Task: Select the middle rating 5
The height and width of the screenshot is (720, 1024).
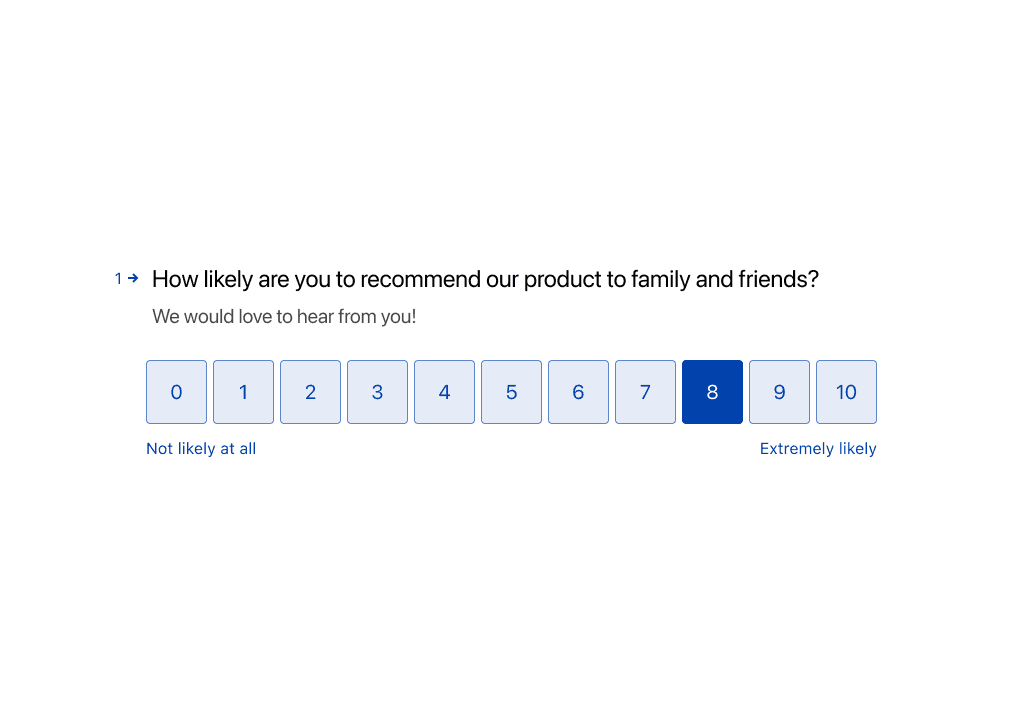Action: pos(511,392)
